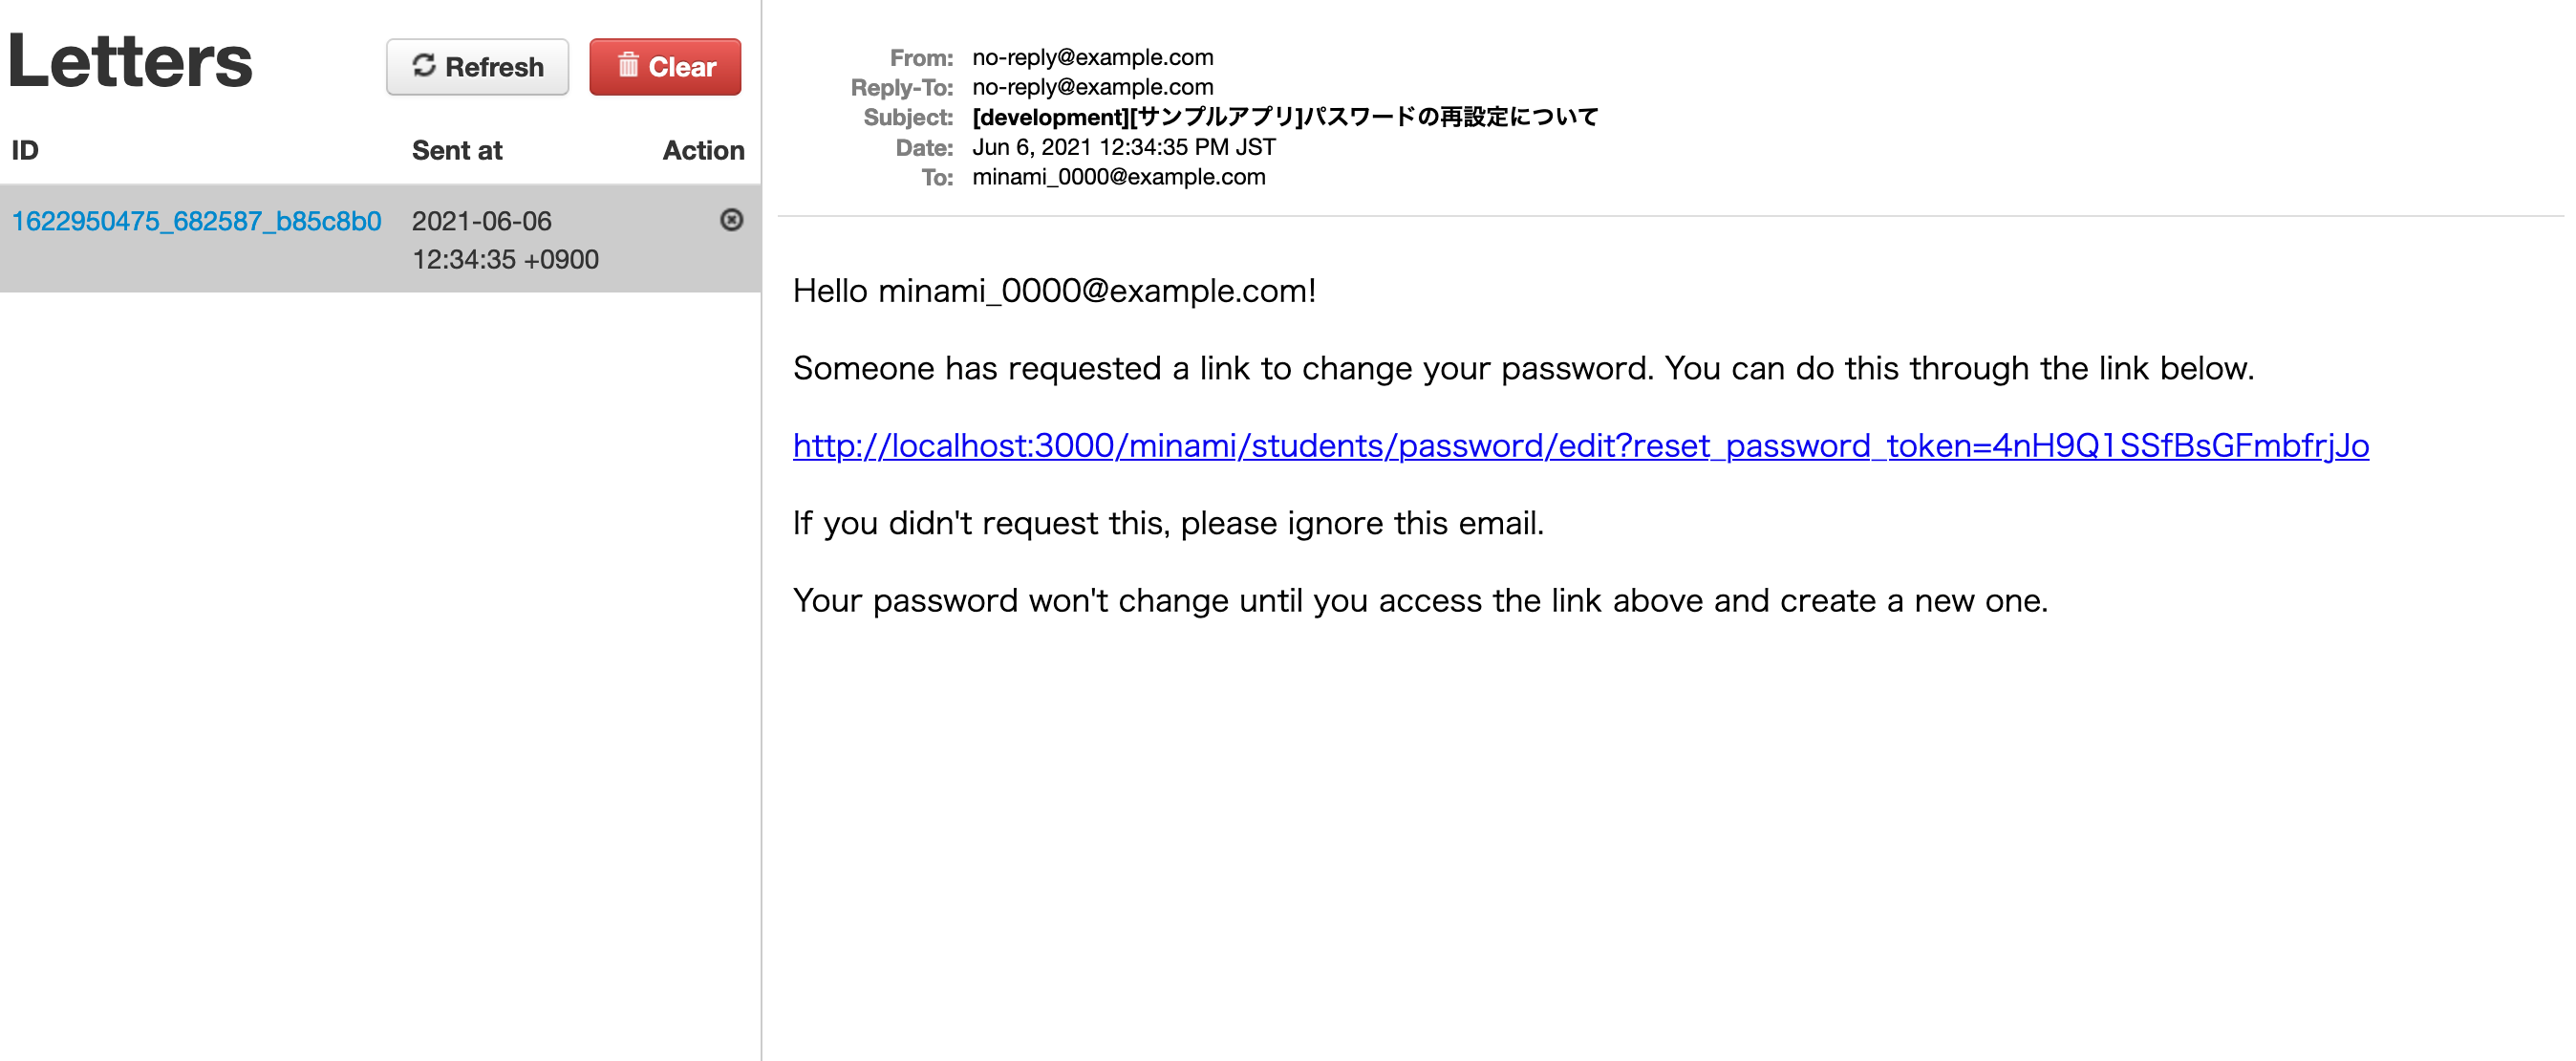The height and width of the screenshot is (1061, 2576).
Task: Click the ID column header
Action: click(25, 150)
